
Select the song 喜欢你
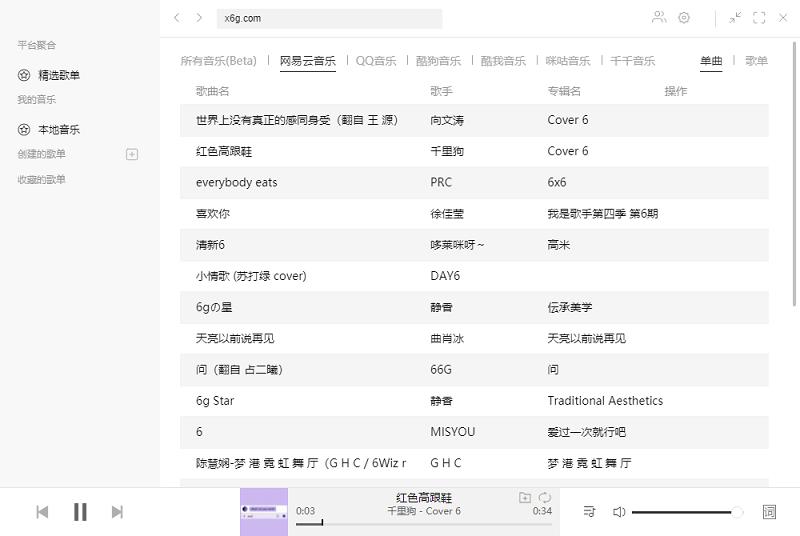click(x=213, y=214)
